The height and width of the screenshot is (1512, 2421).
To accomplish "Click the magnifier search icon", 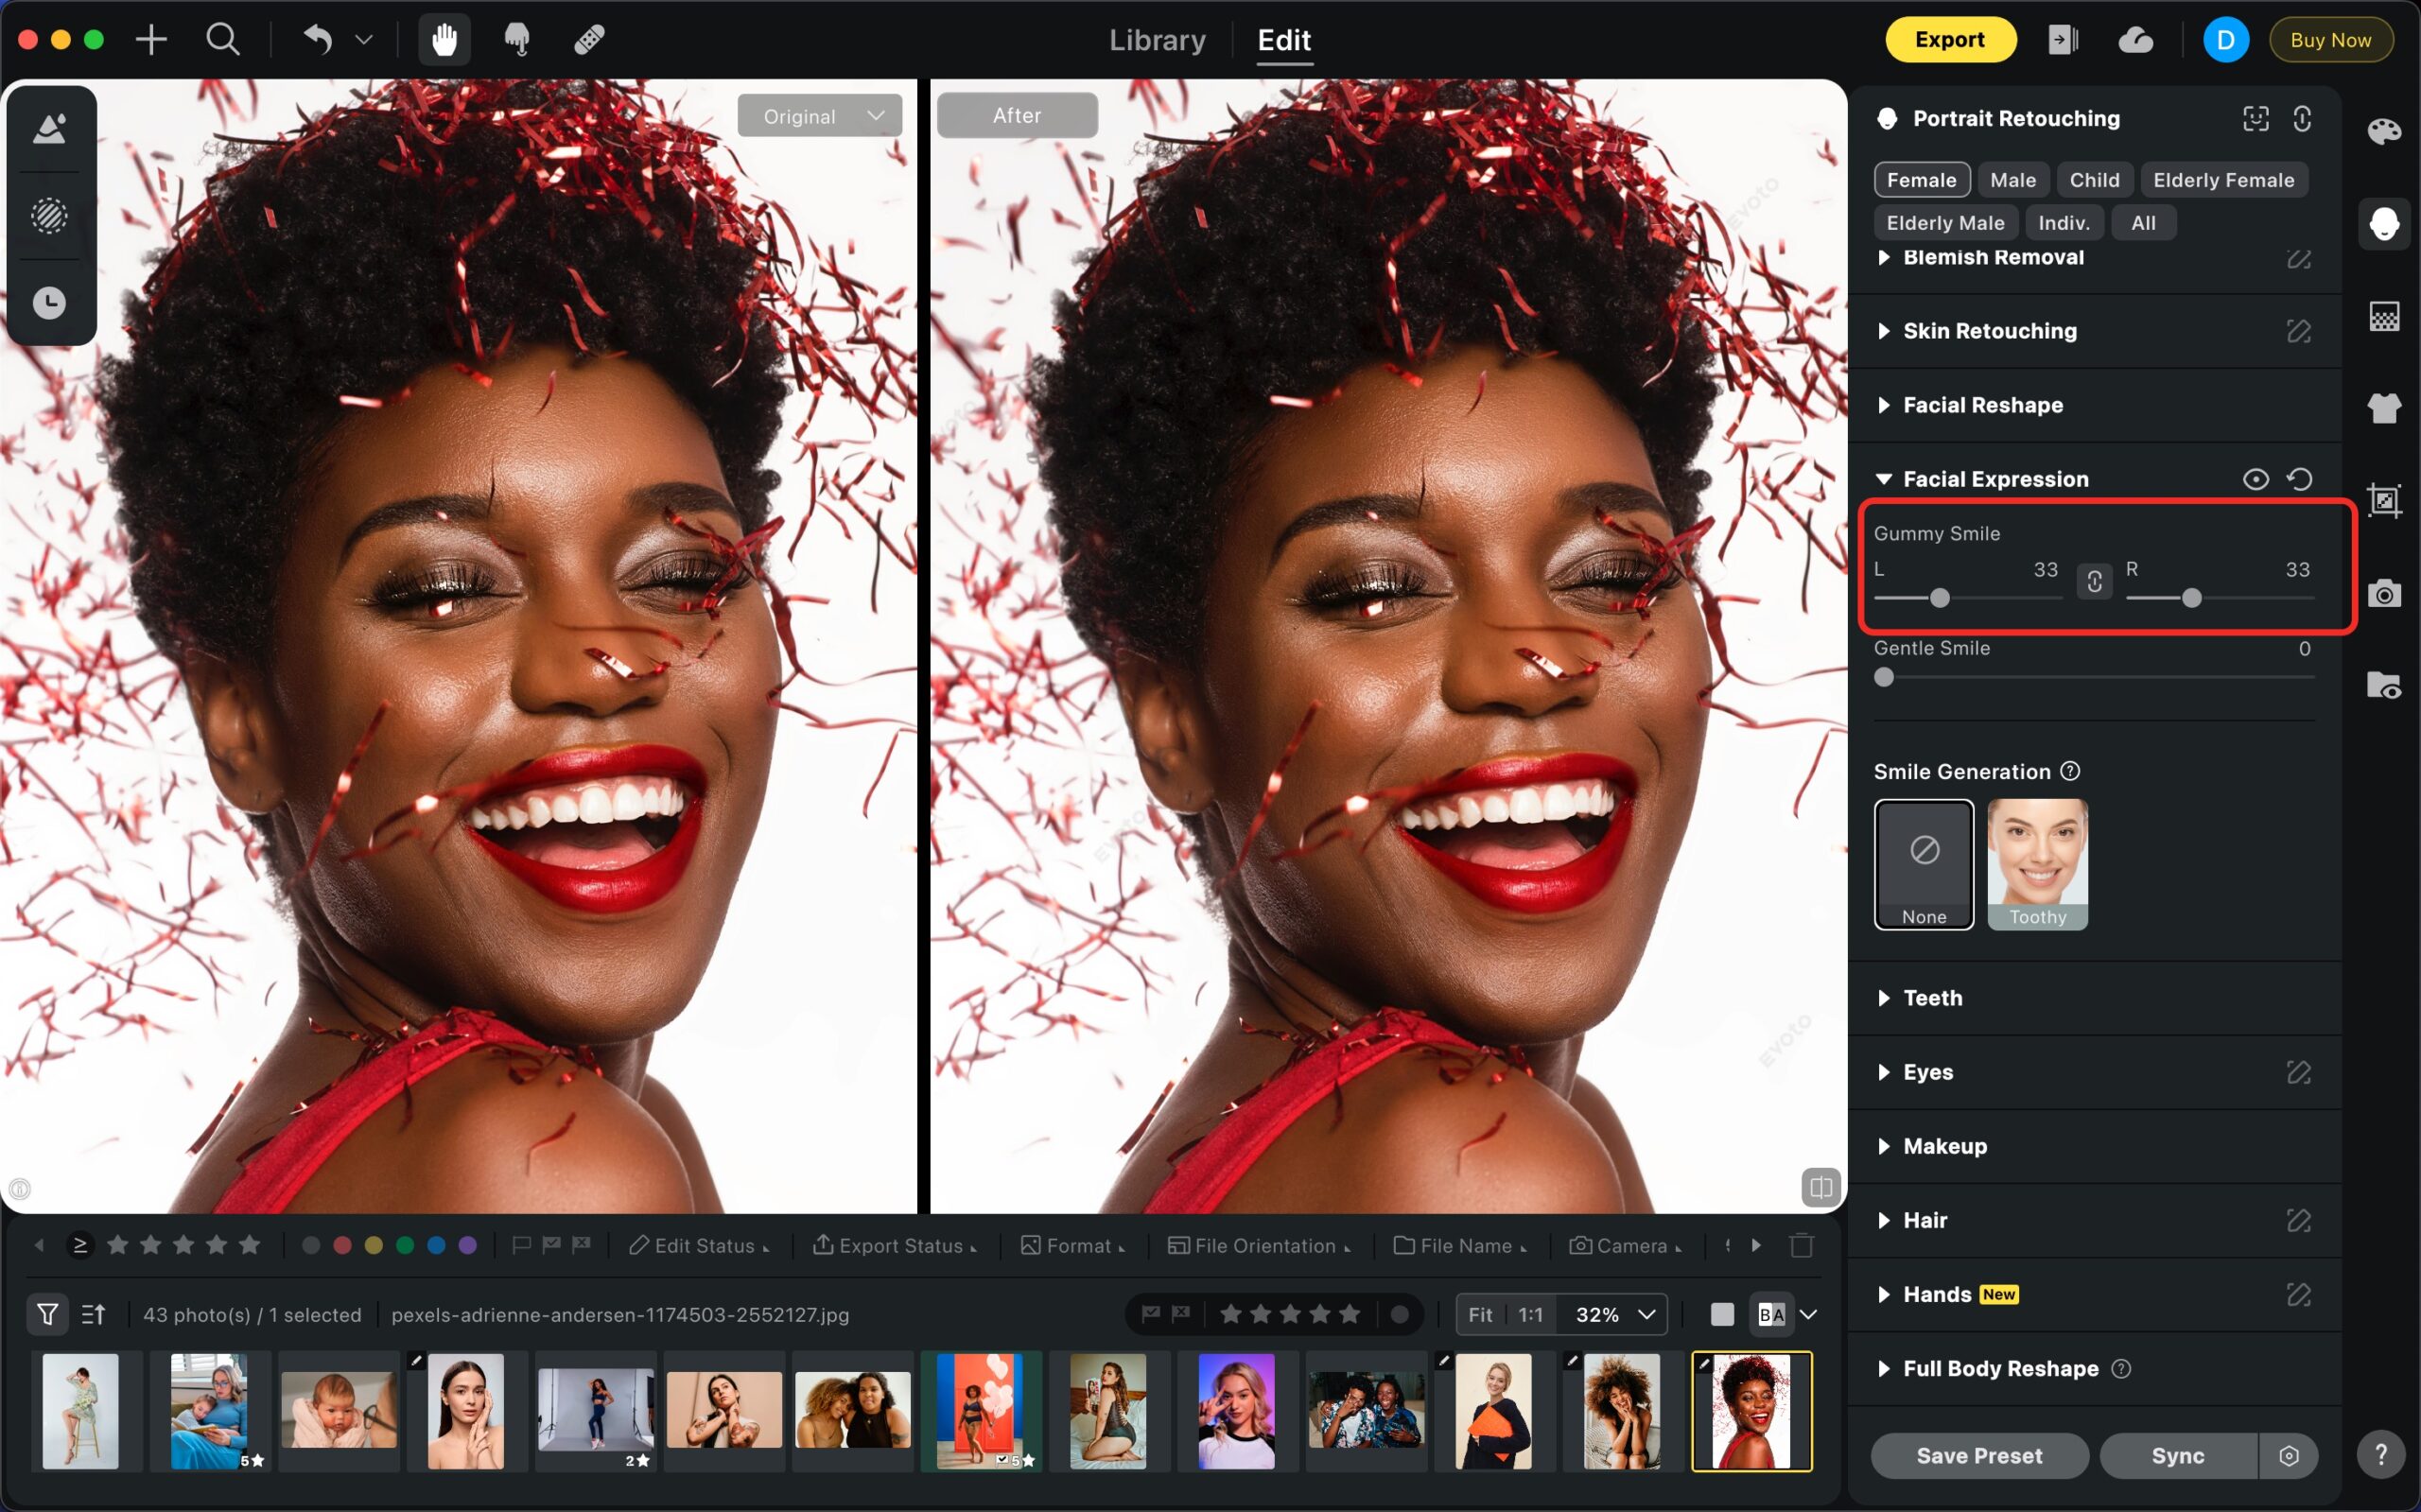I will pos(222,40).
